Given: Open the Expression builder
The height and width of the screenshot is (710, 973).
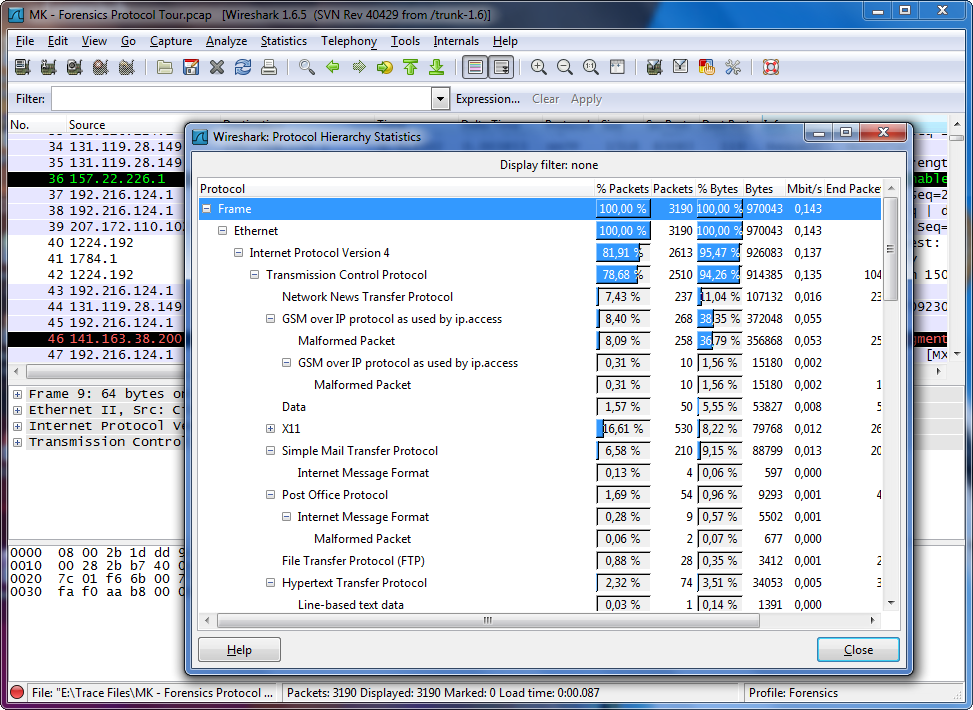Looking at the screenshot, I should (x=488, y=99).
